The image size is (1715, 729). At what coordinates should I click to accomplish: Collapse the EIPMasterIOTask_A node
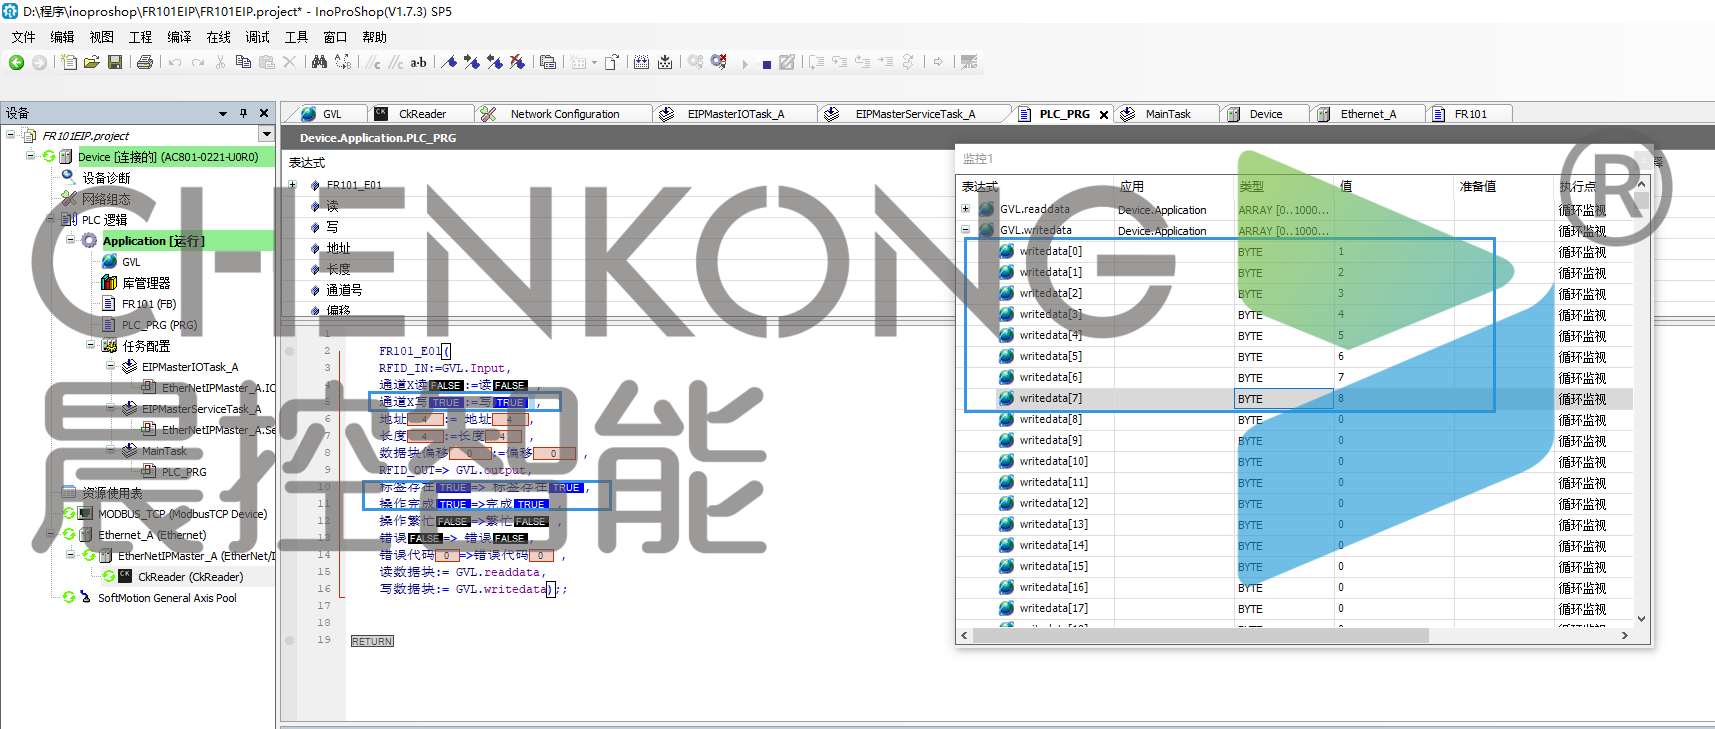111,366
